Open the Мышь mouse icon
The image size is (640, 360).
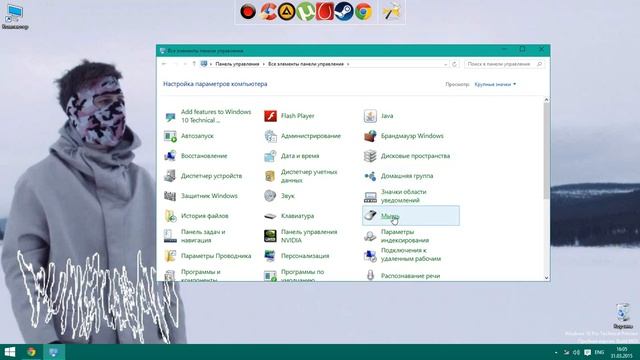370,216
